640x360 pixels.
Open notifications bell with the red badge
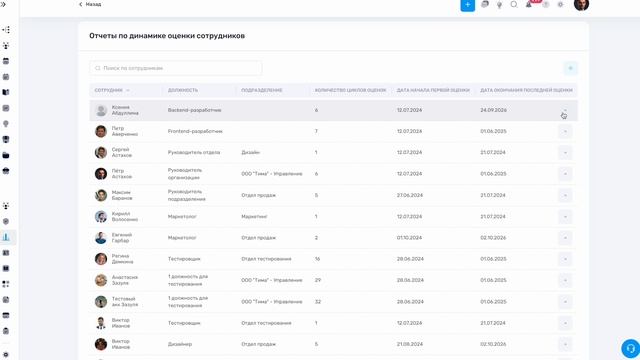pyautogui.click(x=529, y=4)
